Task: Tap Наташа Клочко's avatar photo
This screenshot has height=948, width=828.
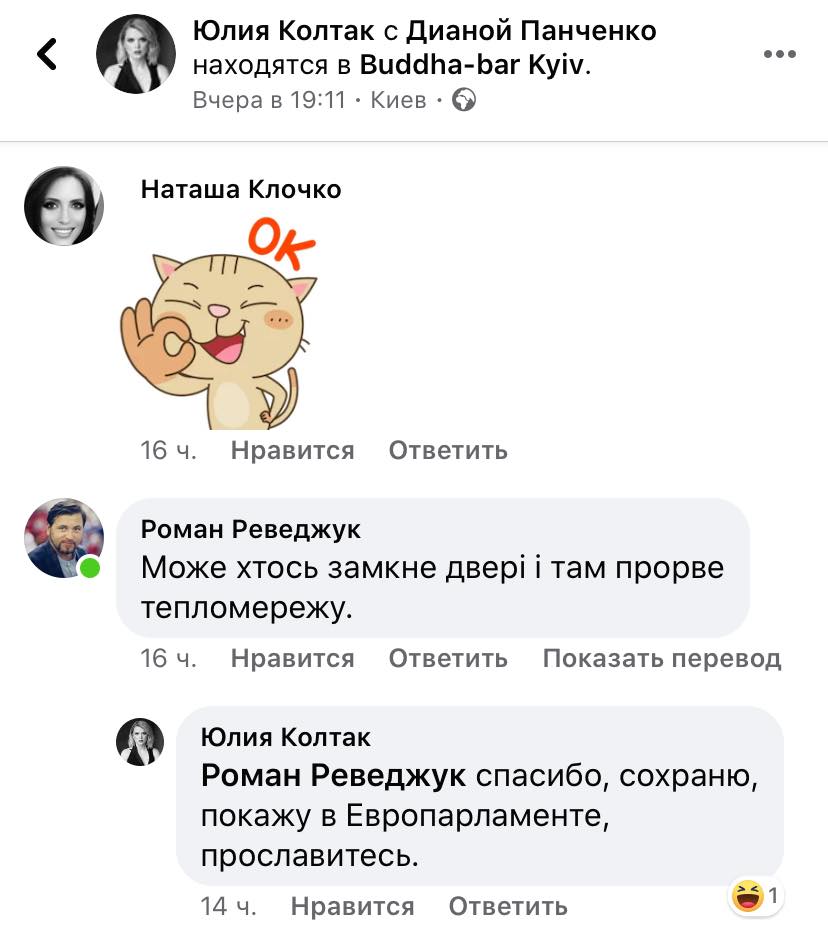Action: click(x=63, y=206)
